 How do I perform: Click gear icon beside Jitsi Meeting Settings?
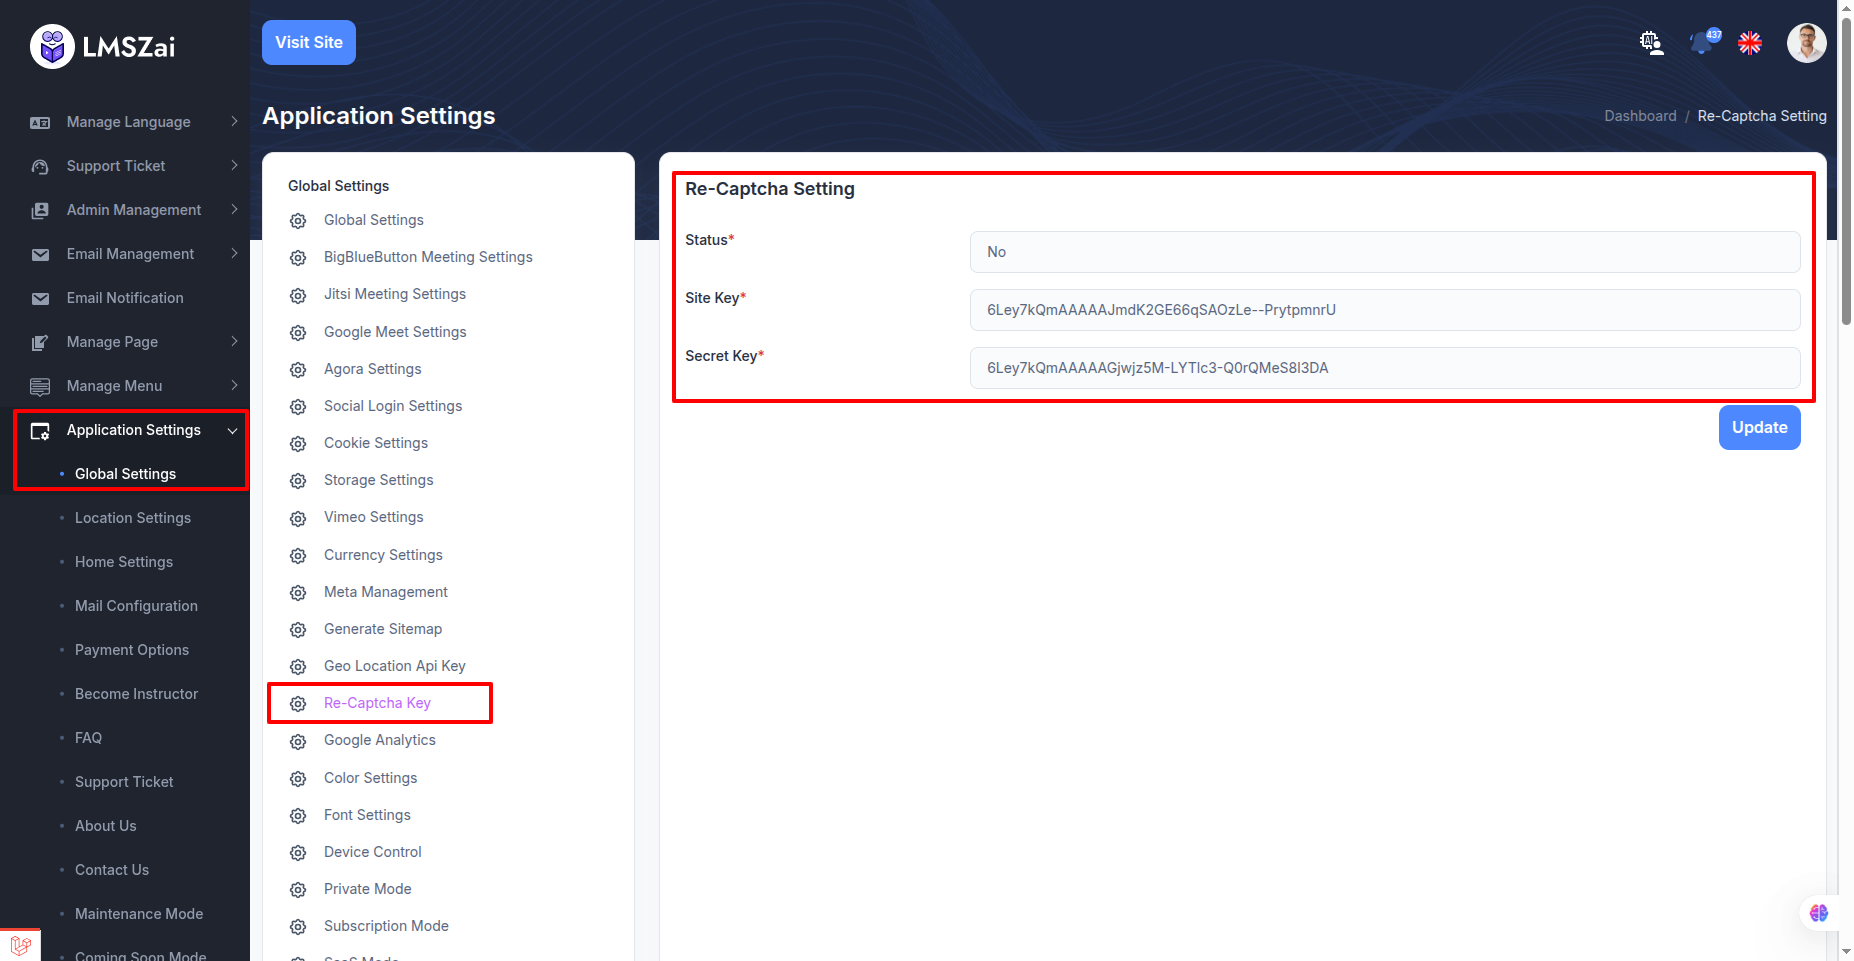point(298,295)
